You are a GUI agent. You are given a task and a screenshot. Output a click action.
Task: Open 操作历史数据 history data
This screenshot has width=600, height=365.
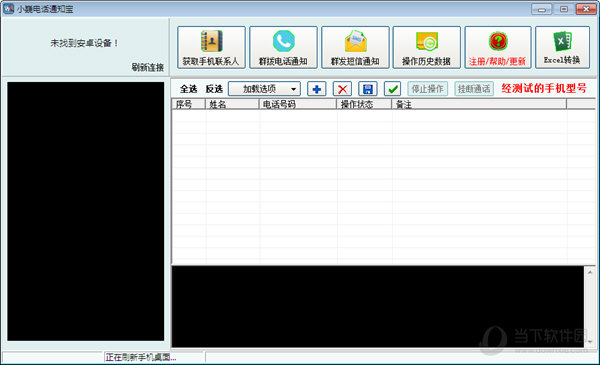tap(427, 47)
